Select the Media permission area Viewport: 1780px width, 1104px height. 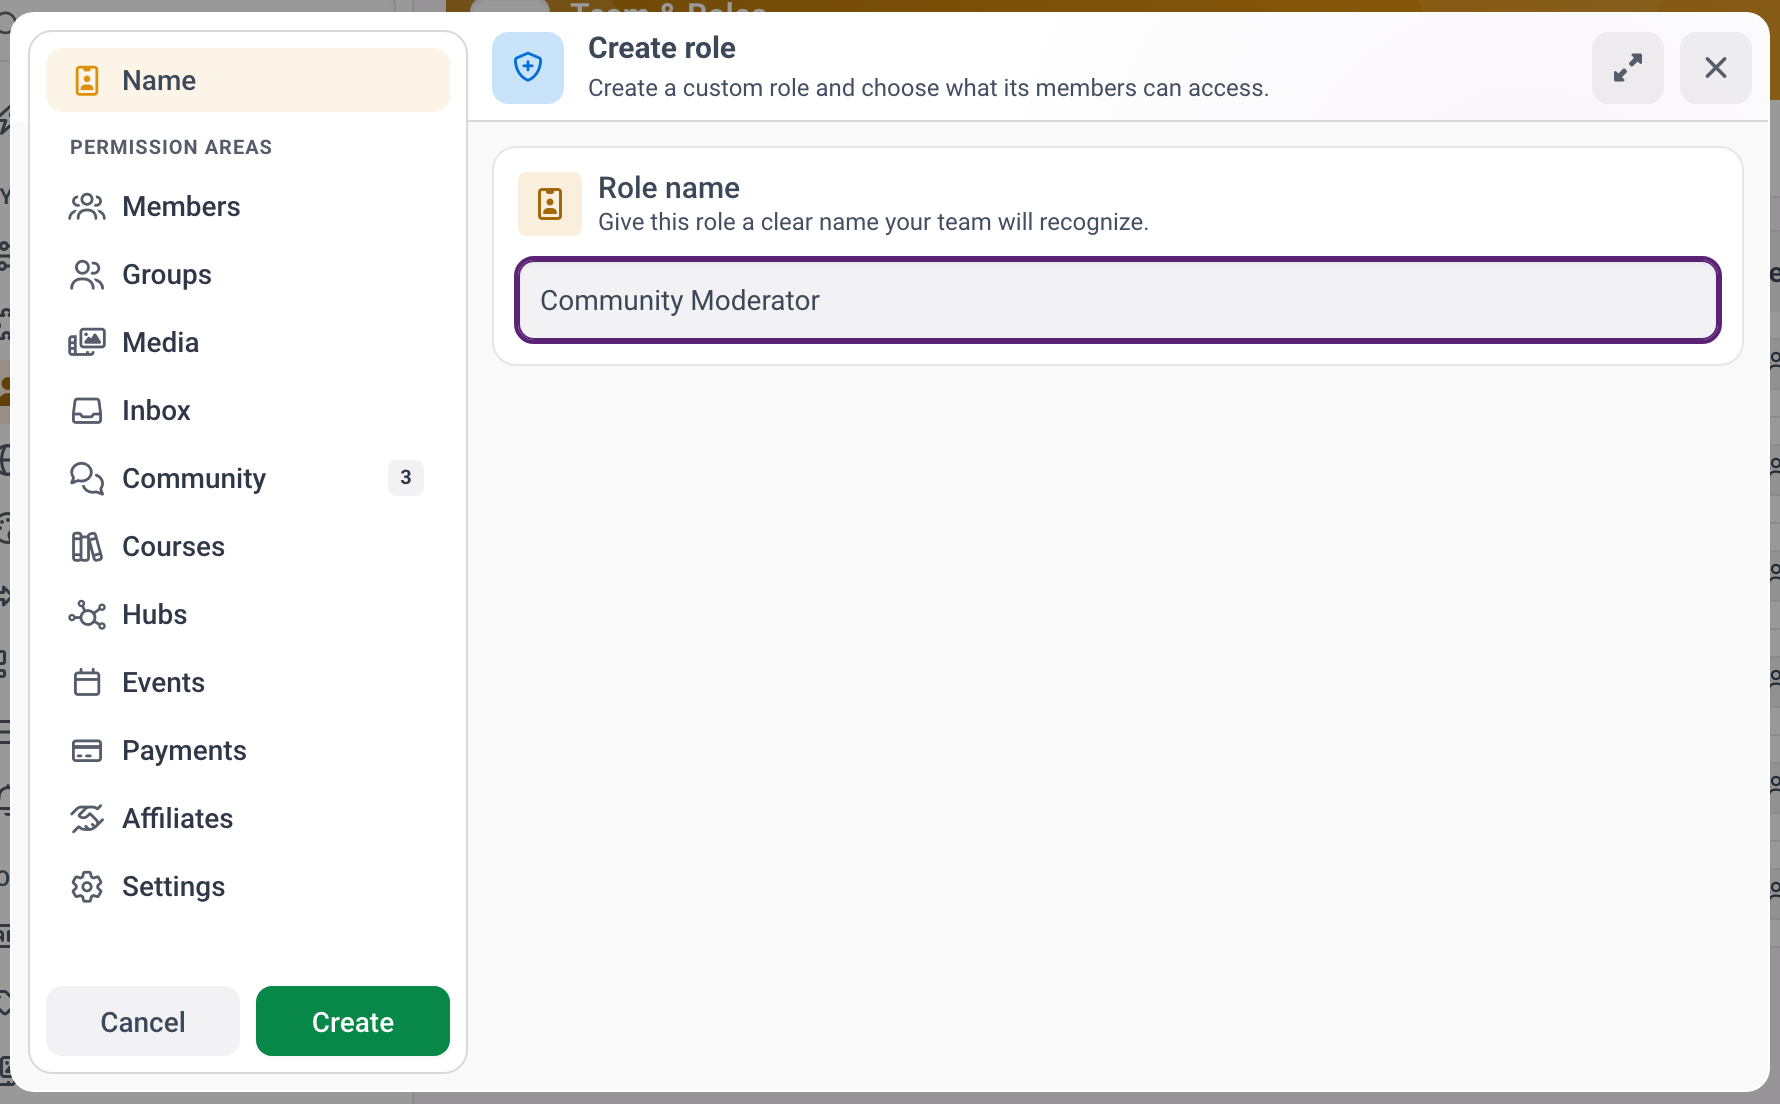248,343
